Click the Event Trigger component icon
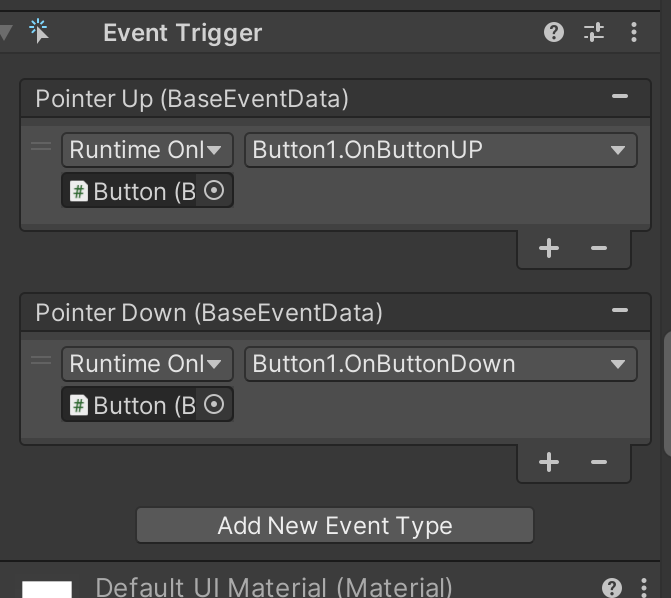The height and width of the screenshot is (598, 671). (x=40, y=31)
